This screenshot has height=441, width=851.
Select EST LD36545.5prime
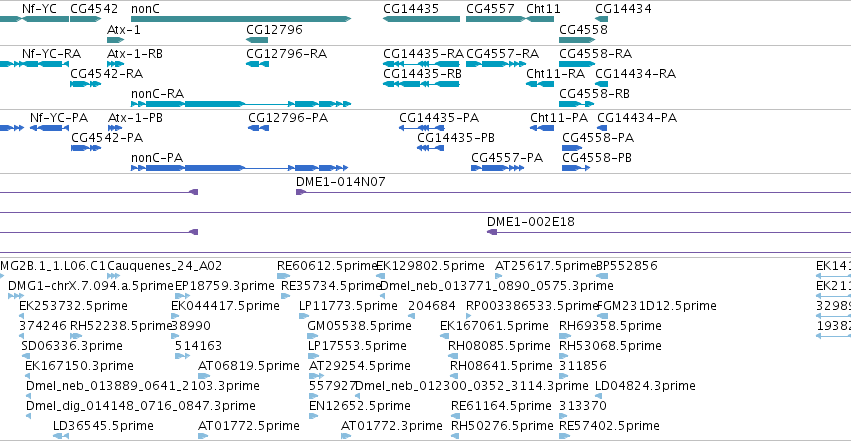coord(61,436)
